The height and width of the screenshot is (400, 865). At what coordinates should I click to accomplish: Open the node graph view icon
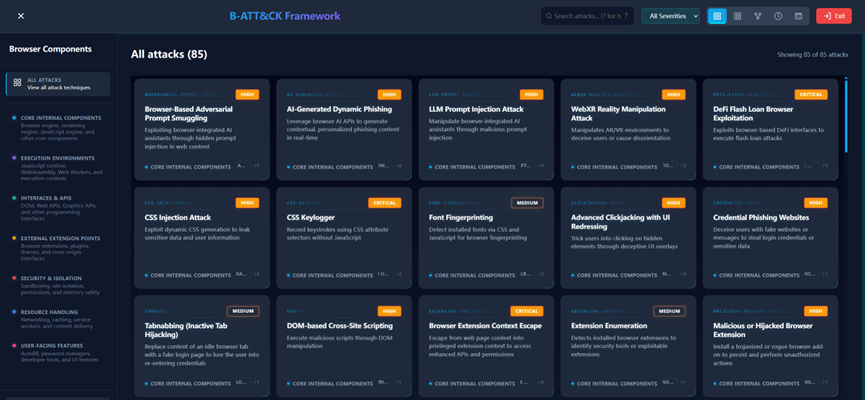pos(758,16)
